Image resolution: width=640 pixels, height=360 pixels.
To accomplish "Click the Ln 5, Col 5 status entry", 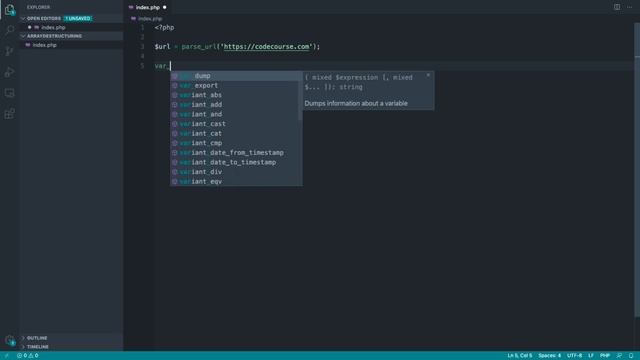I will [520, 356].
